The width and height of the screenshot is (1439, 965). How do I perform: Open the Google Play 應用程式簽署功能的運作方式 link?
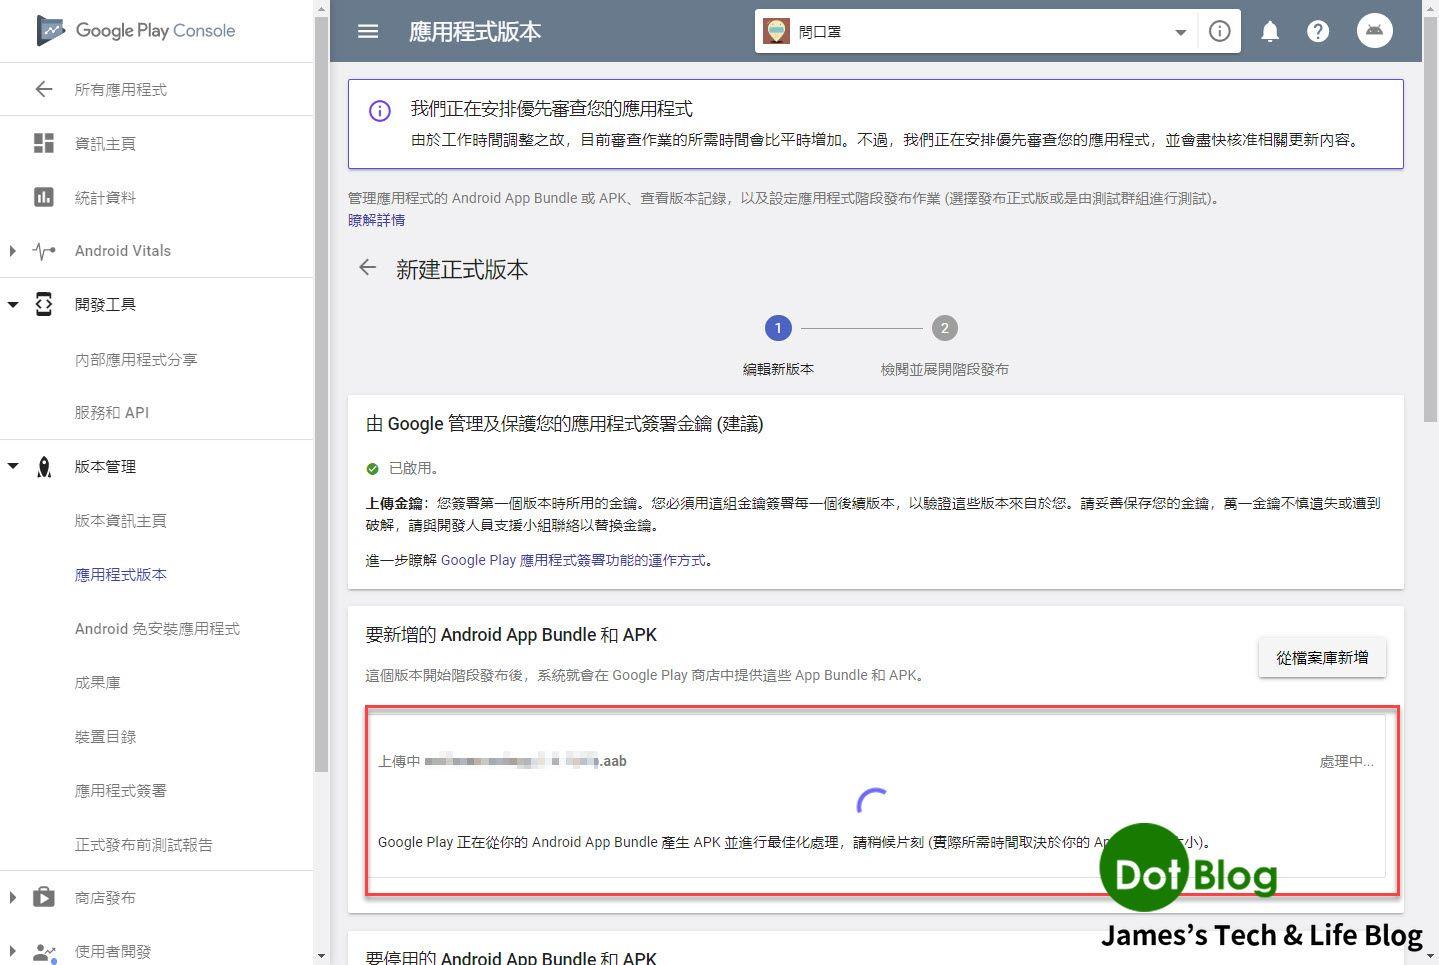574,560
